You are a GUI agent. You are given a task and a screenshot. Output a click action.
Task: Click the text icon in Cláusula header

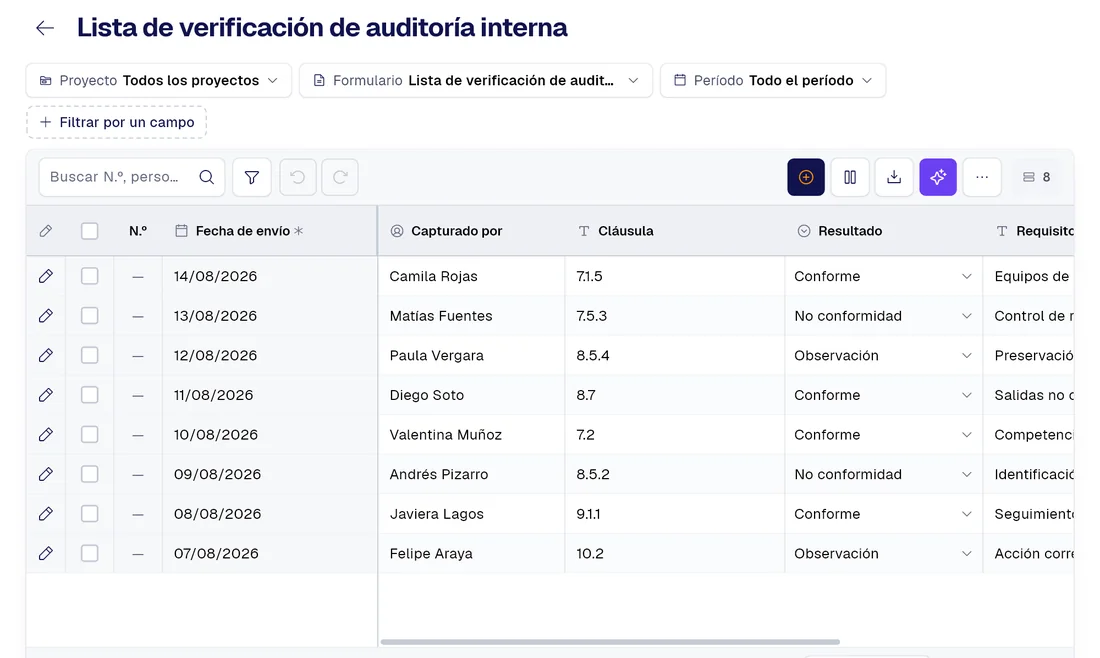(584, 231)
